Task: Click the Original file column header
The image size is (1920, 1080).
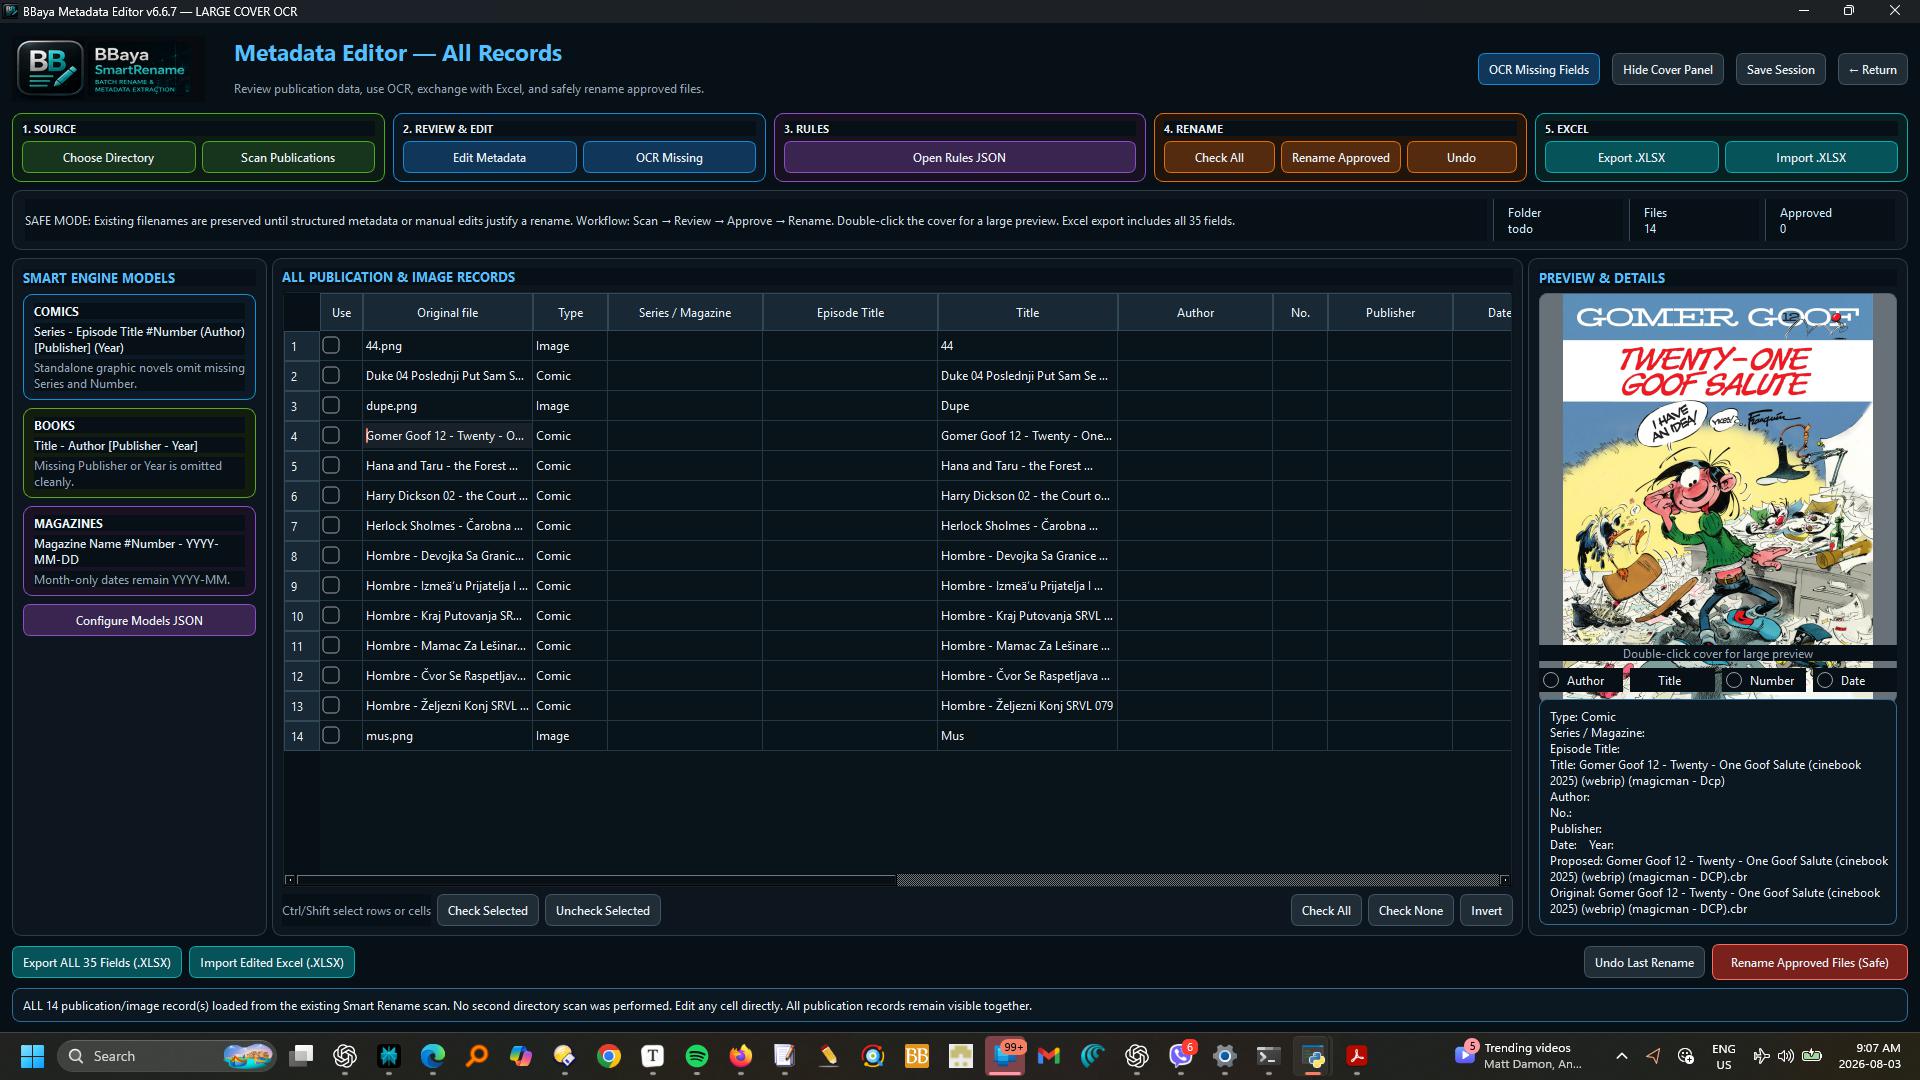Action: tap(447, 313)
